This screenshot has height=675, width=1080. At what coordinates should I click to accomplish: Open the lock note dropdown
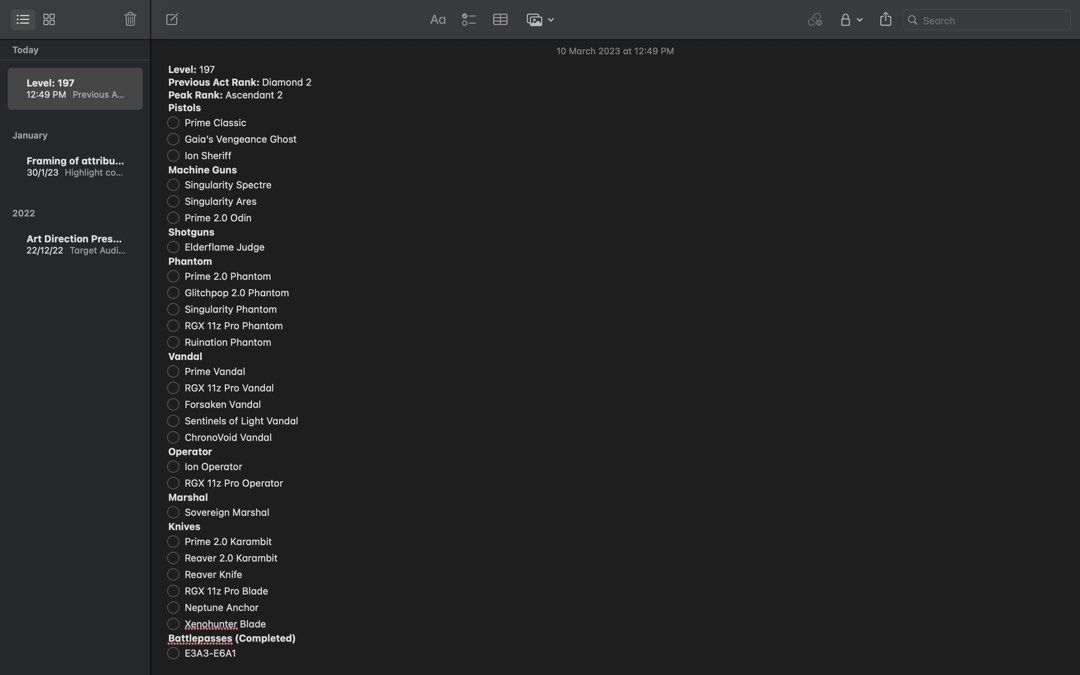851,19
